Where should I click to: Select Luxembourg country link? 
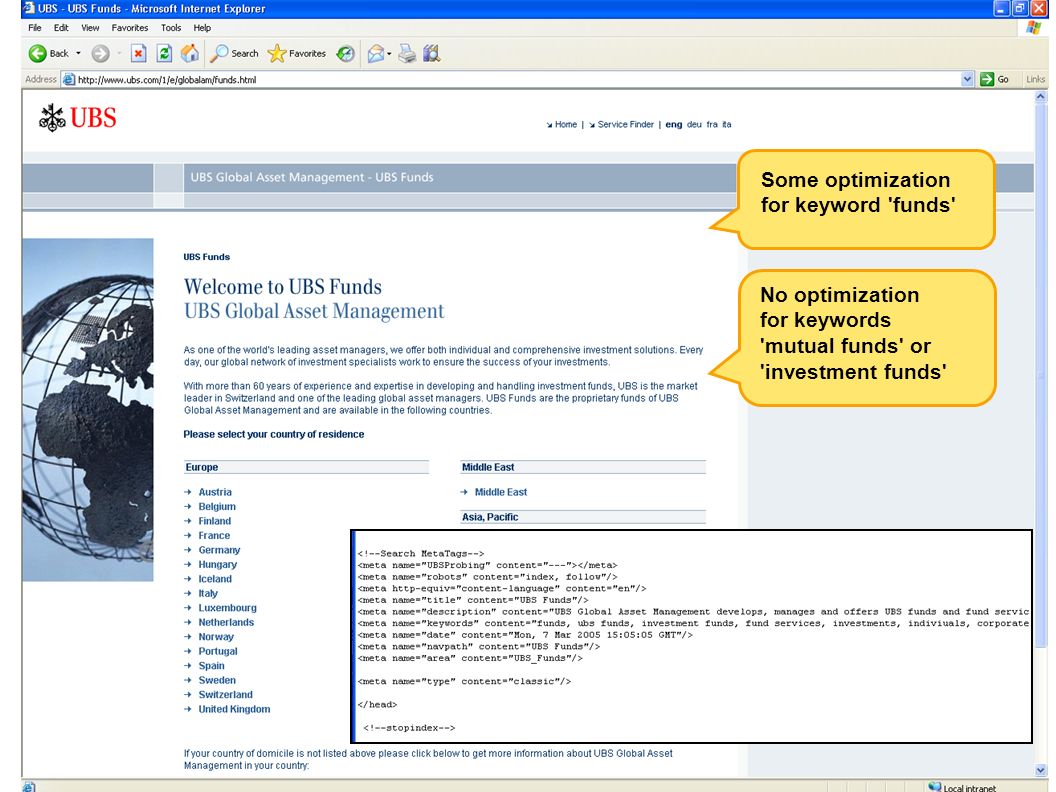click(x=227, y=608)
